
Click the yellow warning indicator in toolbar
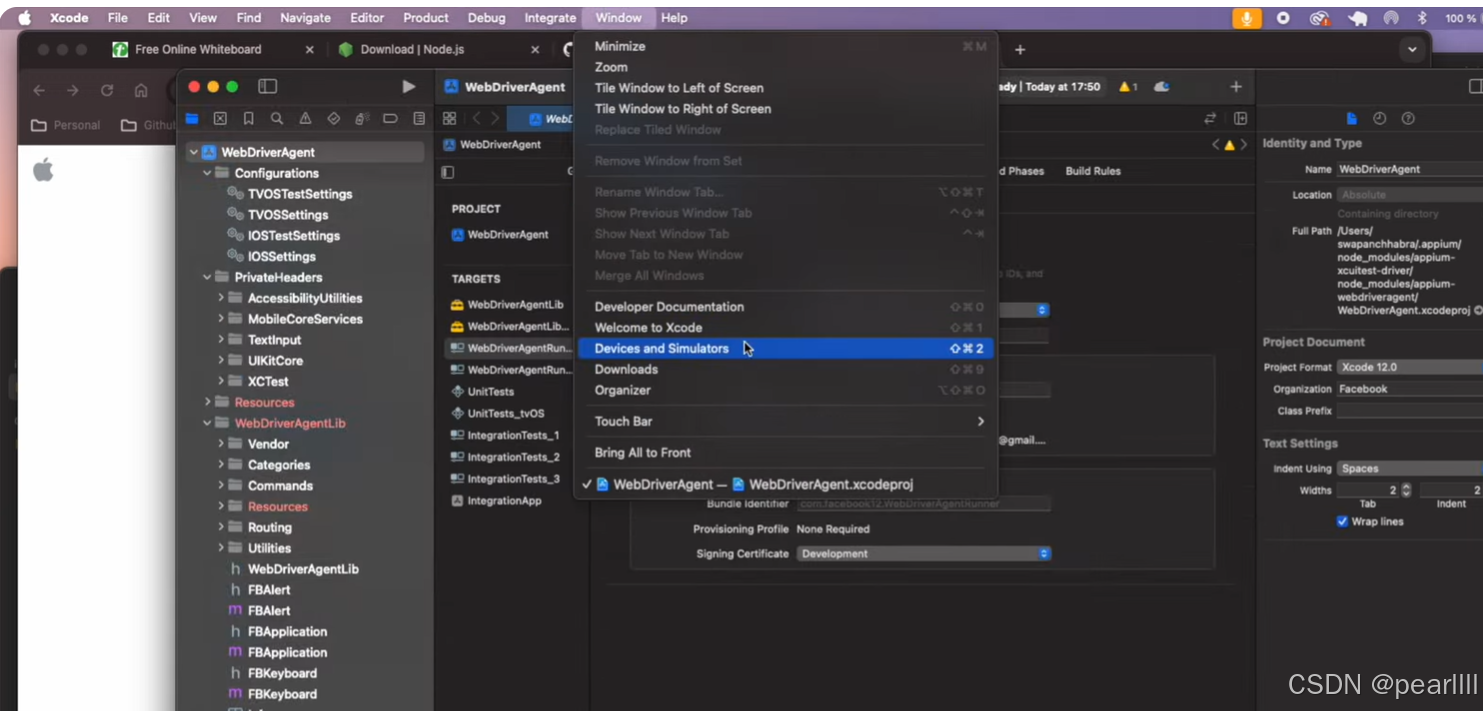tap(1127, 87)
